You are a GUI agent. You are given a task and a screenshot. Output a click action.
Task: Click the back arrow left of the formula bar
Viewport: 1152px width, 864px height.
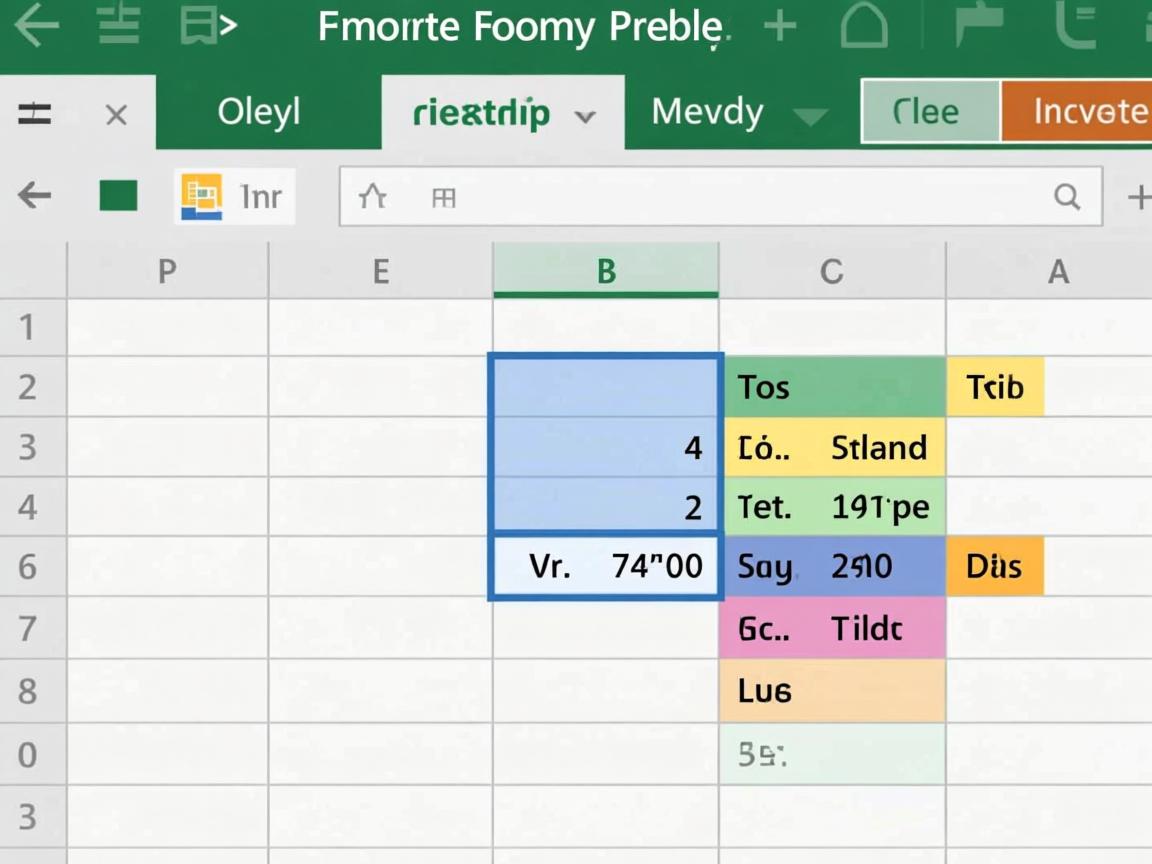pyautogui.click(x=35, y=196)
